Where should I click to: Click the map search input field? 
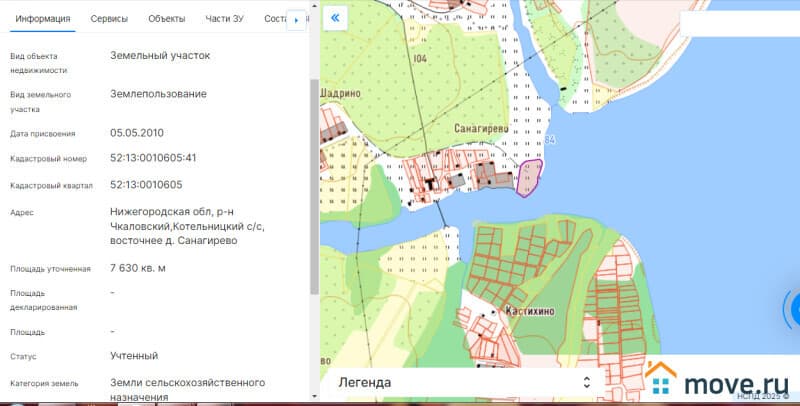(740, 23)
